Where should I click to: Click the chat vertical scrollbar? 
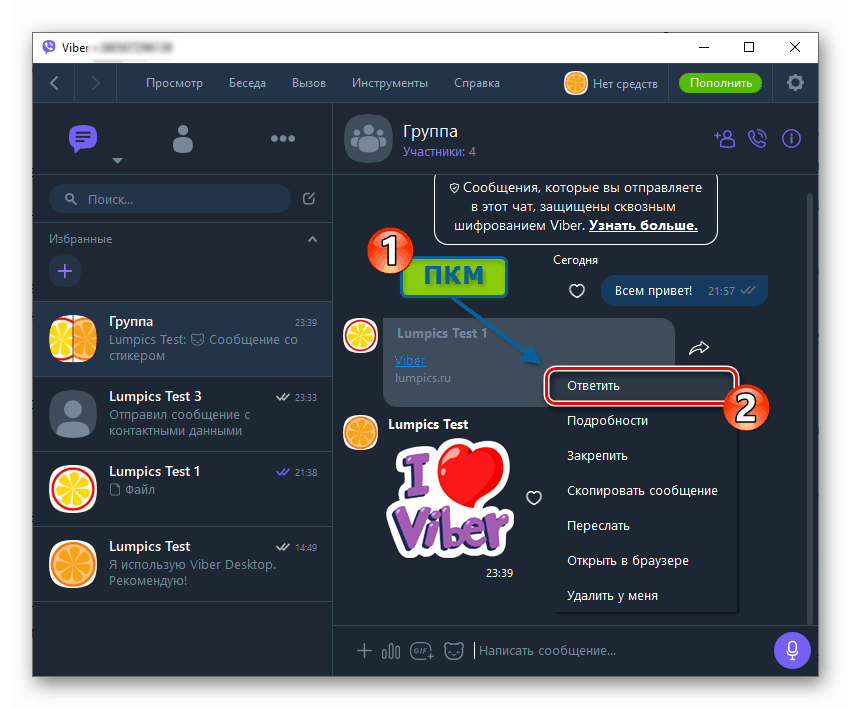coord(810,407)
